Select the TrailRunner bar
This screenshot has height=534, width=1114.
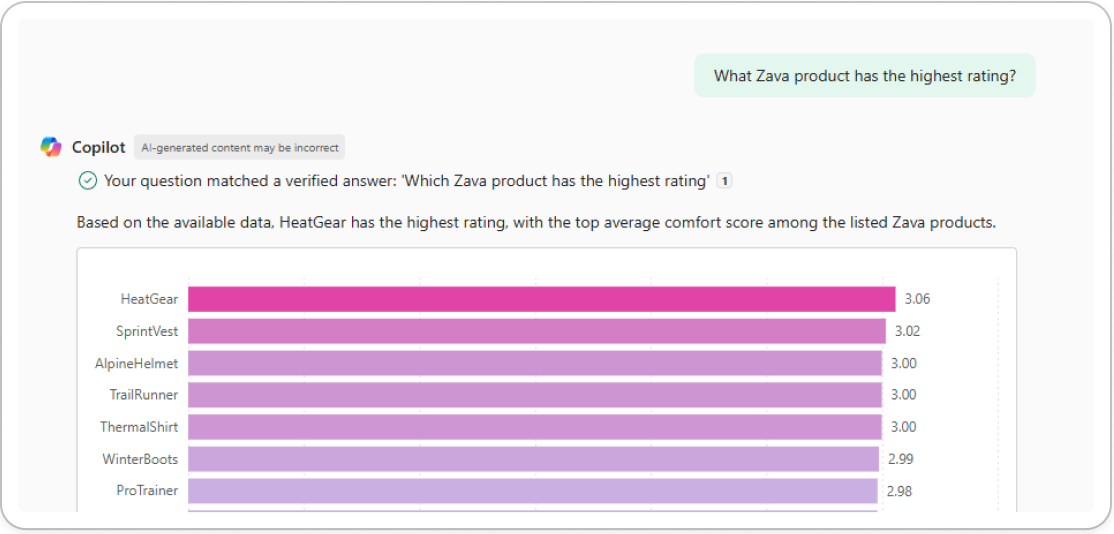(x=534, y=395)
